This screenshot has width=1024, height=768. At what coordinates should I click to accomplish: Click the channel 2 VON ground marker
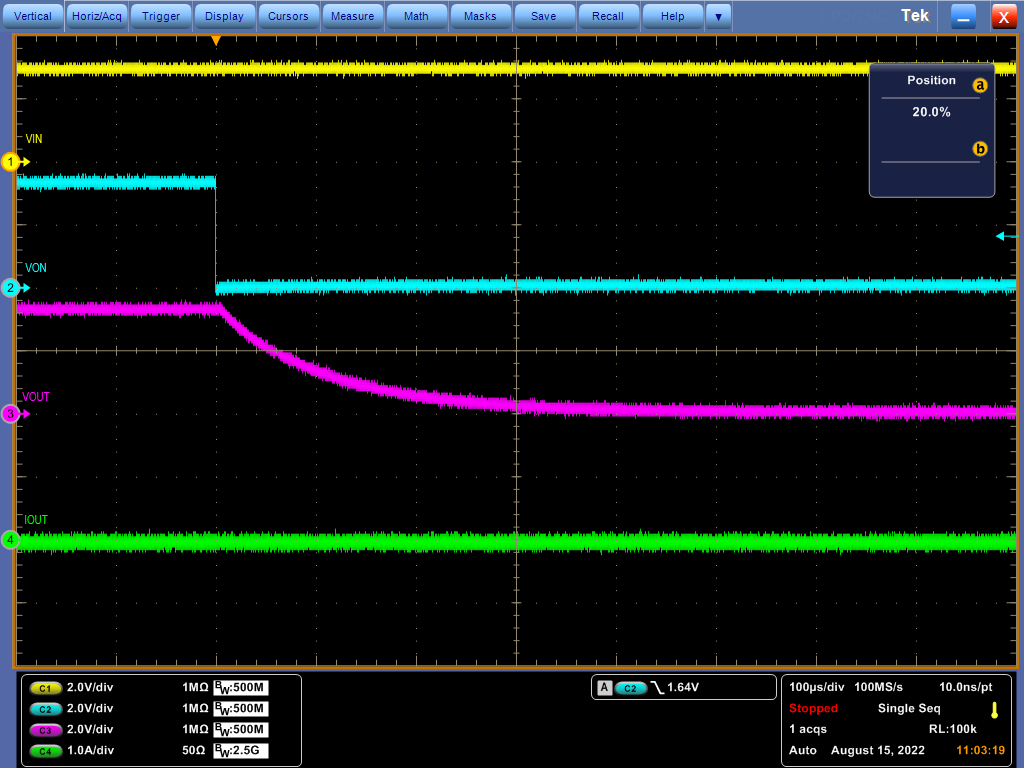[x=12, y=287]
